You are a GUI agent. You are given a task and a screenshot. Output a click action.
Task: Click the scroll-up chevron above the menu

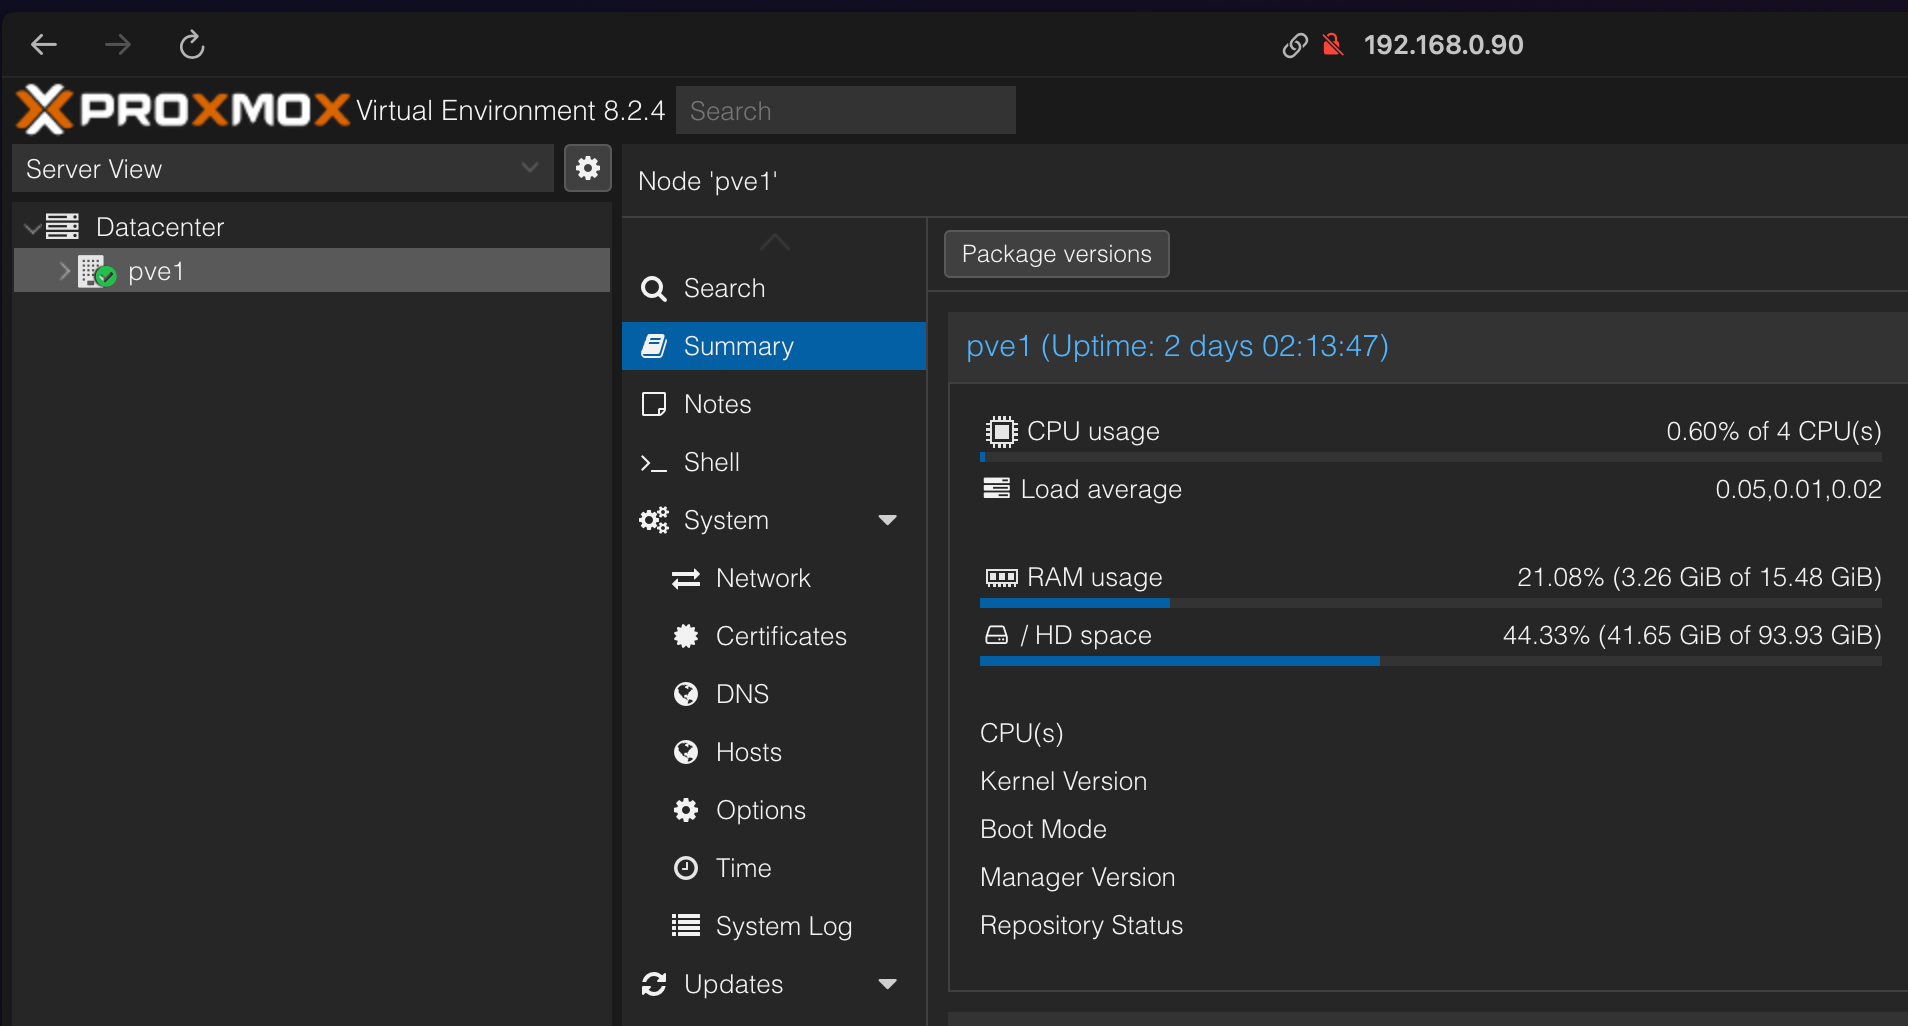[x=774, y=242]
